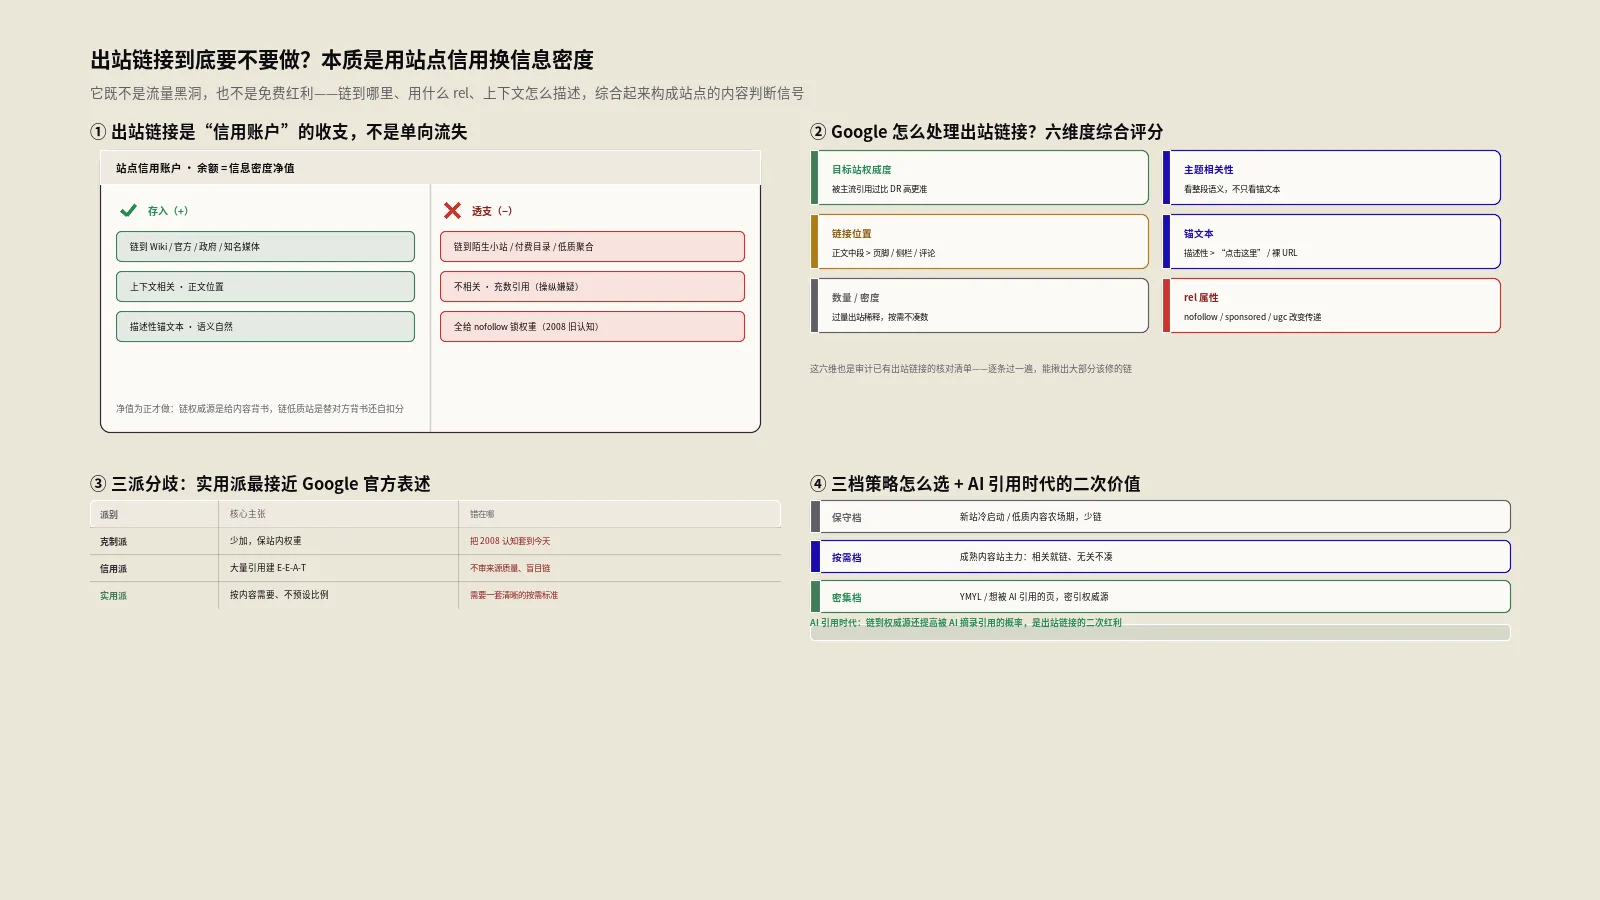
Task: Select the 按需档 strategy row
Action: click(x=1160, y=557)
